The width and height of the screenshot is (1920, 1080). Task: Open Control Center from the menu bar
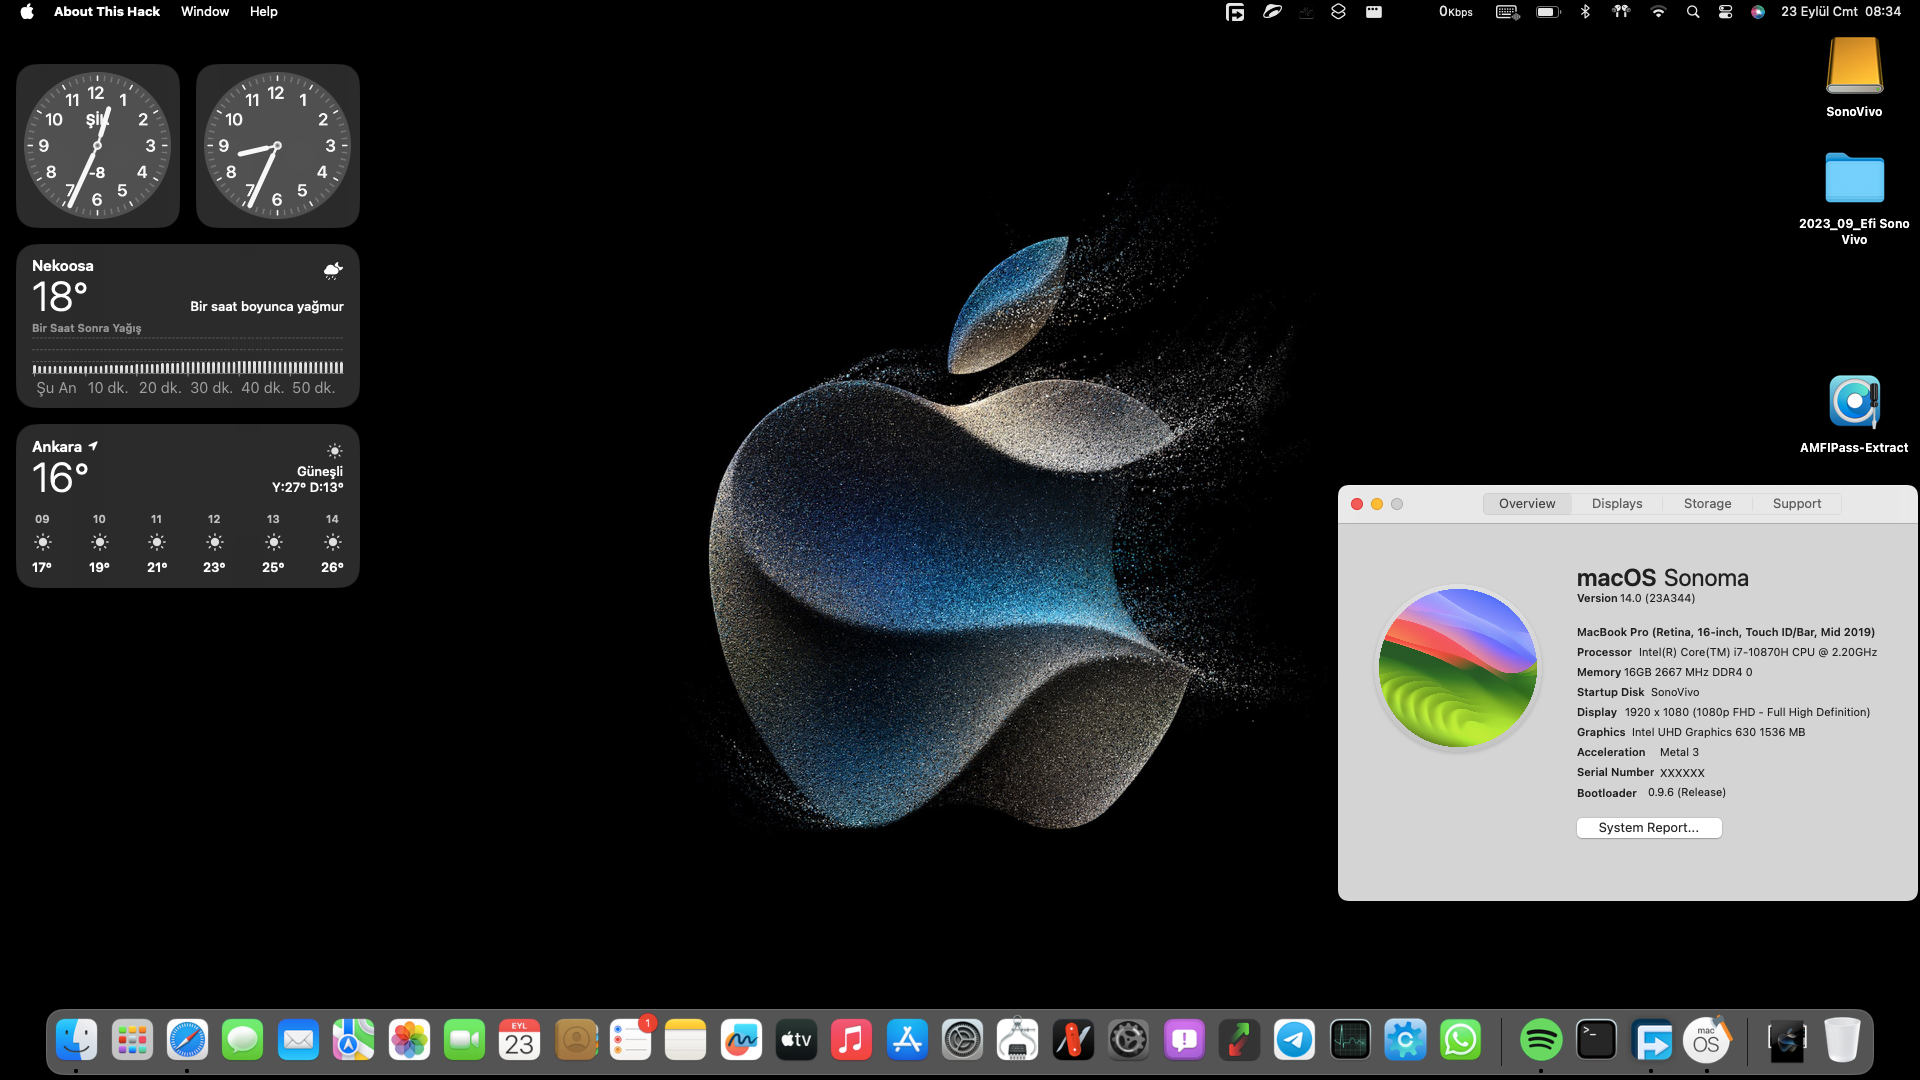1725,12
